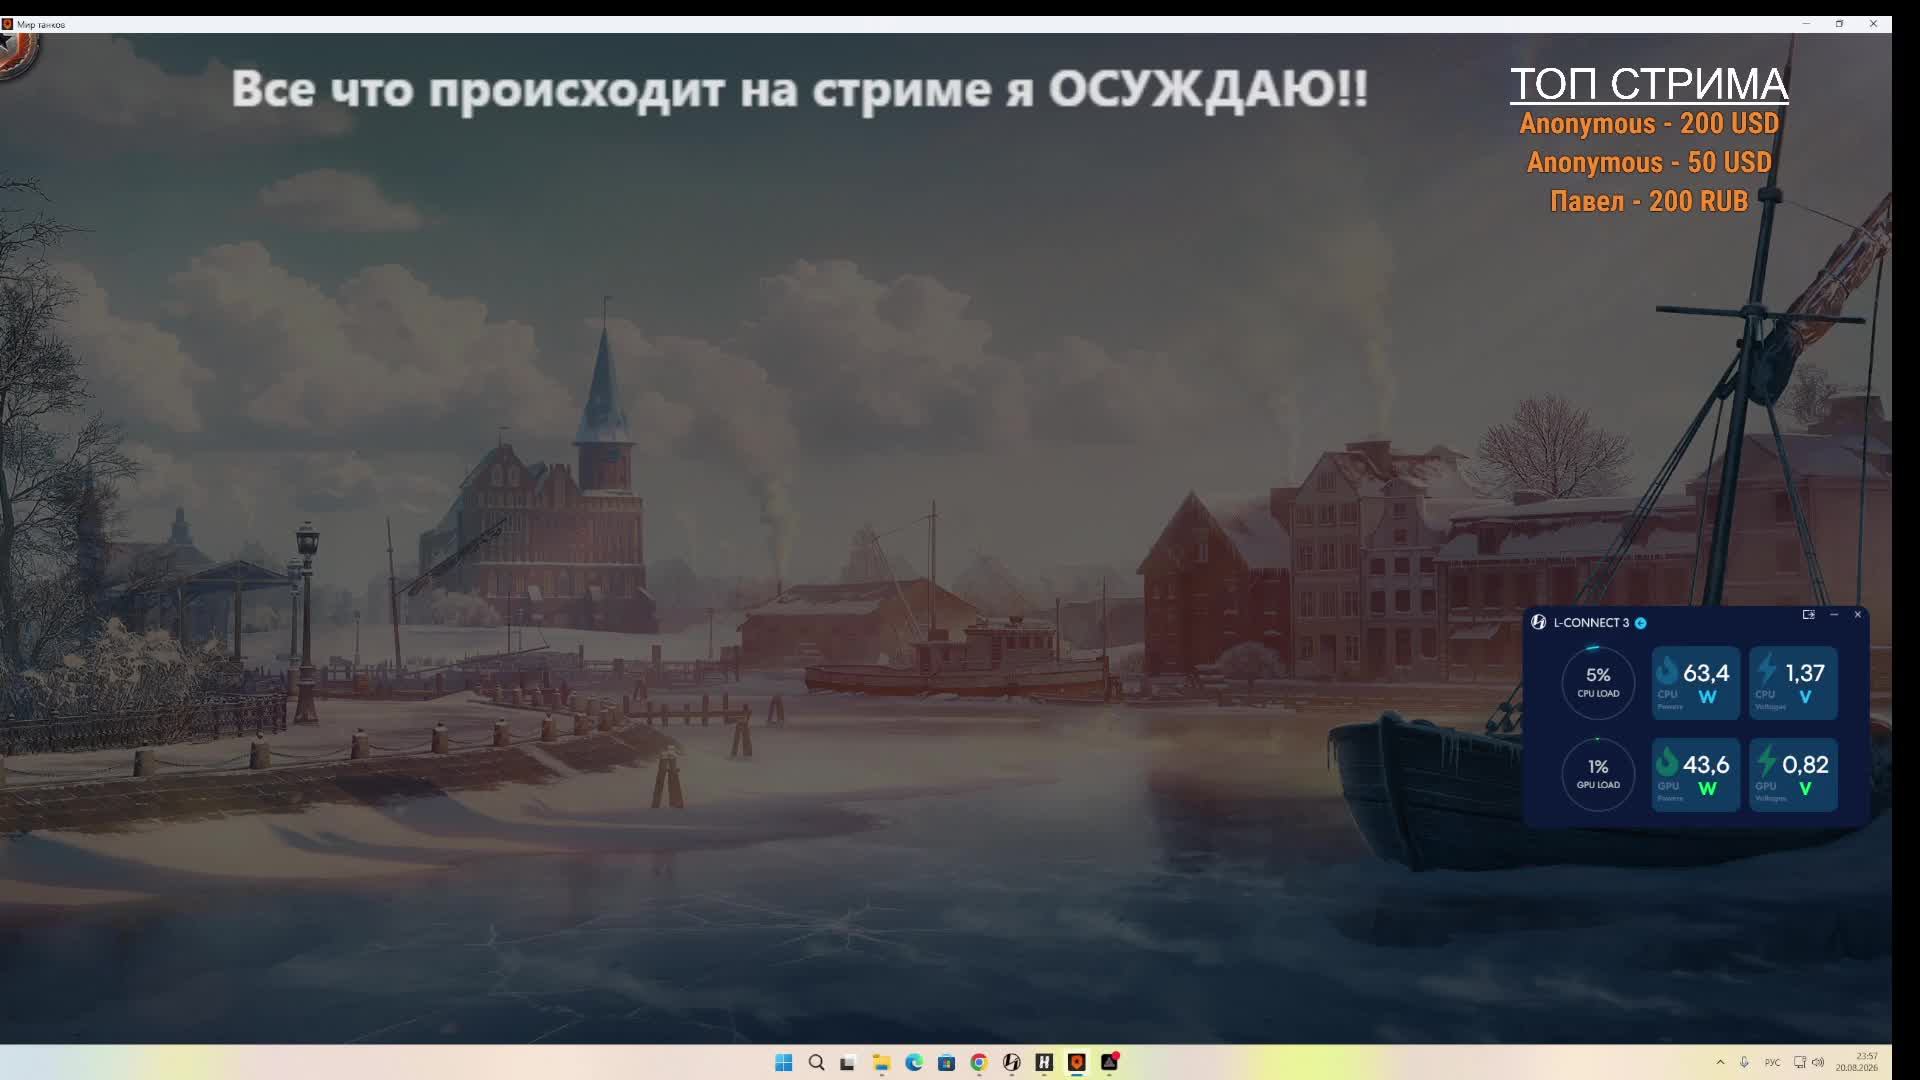
Task: Open the CPU voltage 1,37 V tile
Action: [1793, 683]
